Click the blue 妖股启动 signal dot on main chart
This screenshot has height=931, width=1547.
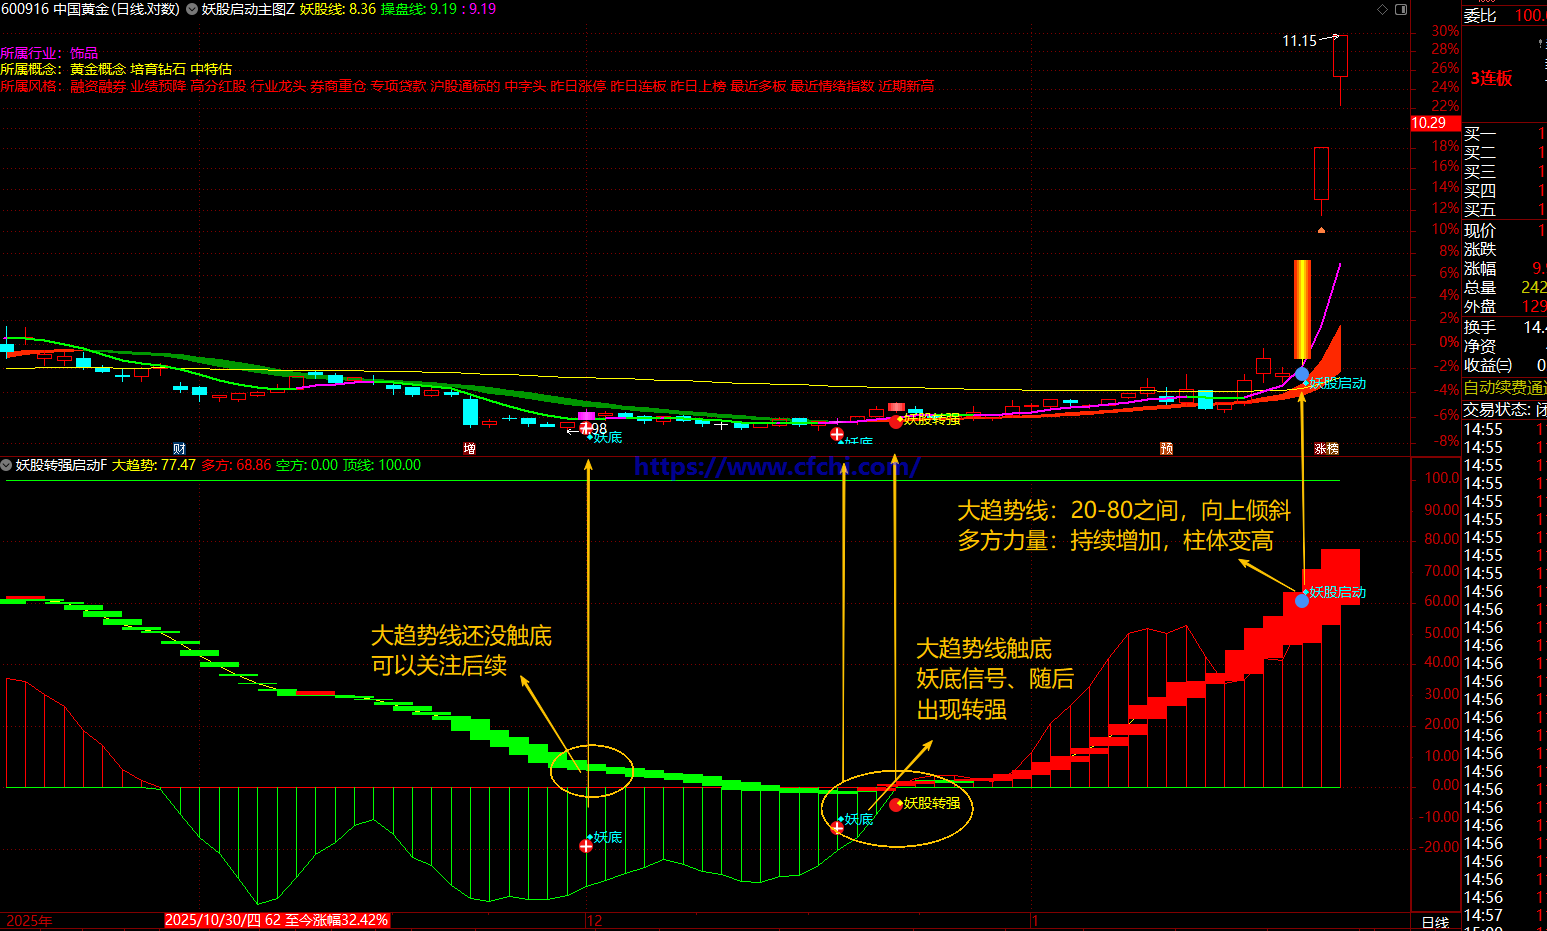coord(1302,374)
